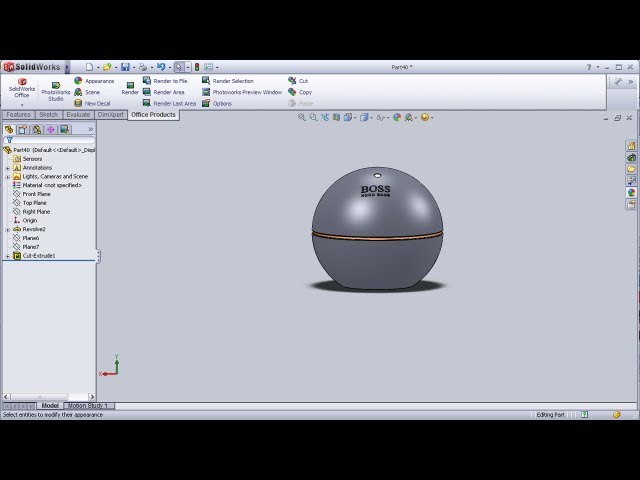640x480 pixels.
Task: Choose Render to File
Action: [x=165, y=81]
